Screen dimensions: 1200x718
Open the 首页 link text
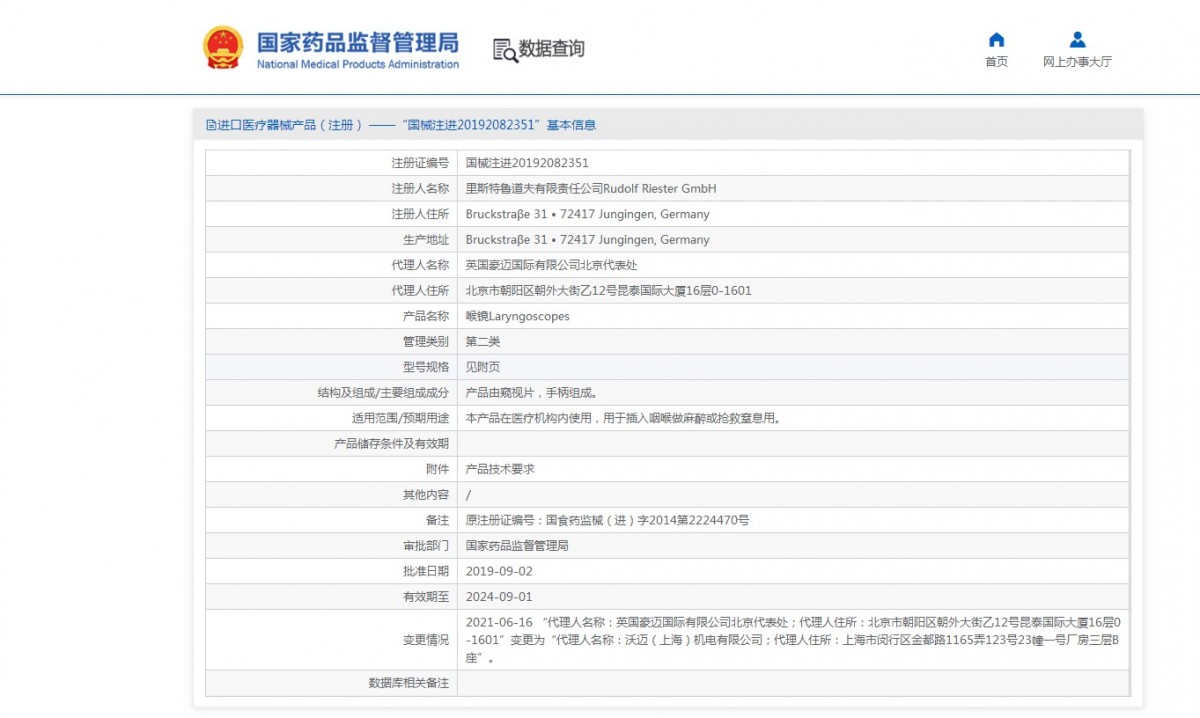pyautogui.click(x=996, y=62)
